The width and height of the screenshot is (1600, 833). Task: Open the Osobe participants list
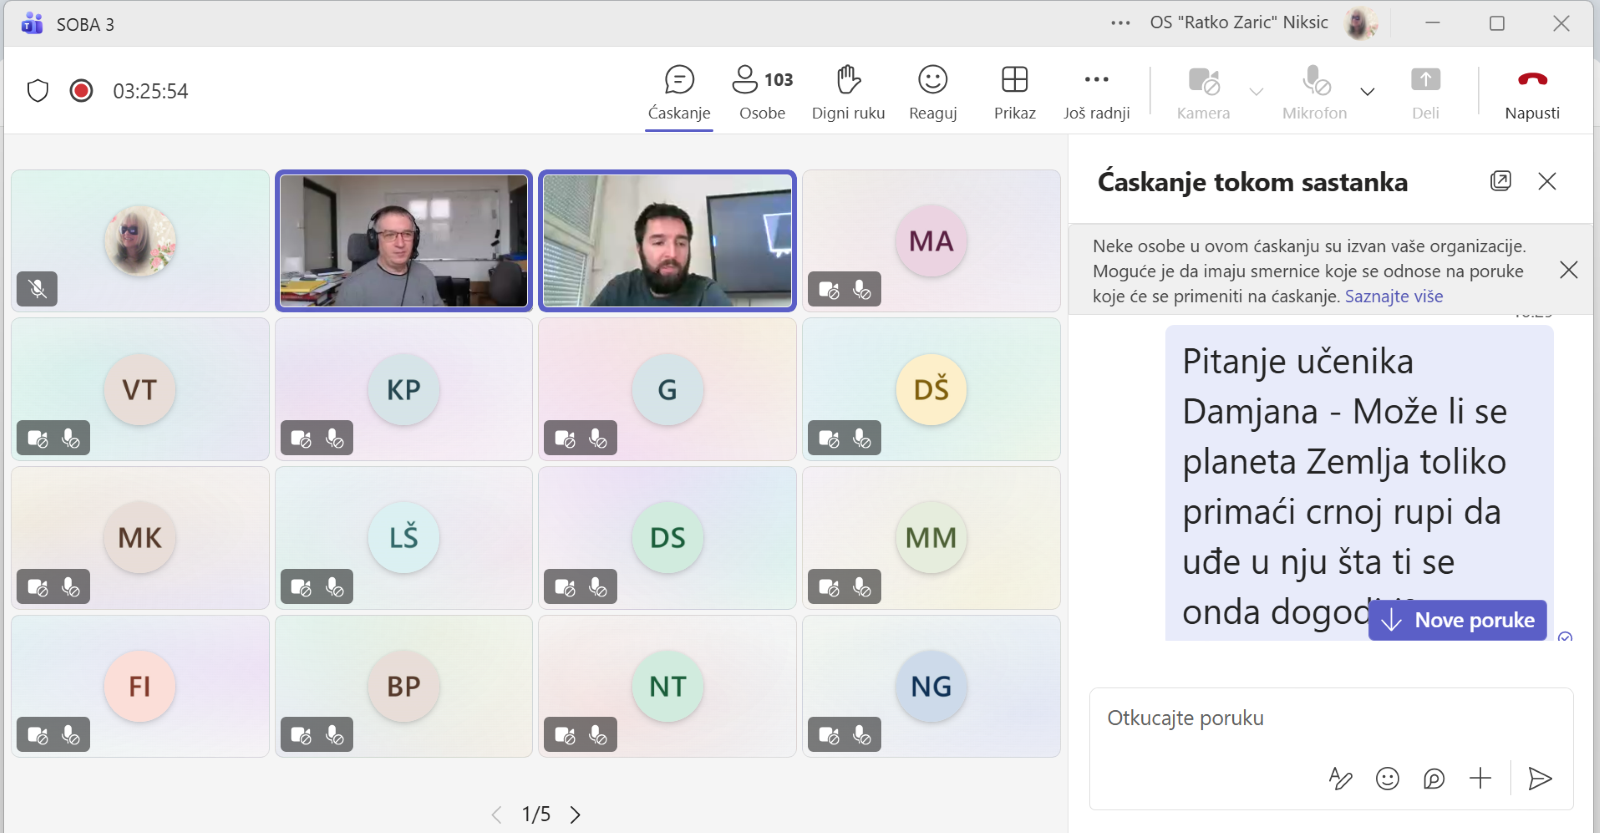click(762, 92)
